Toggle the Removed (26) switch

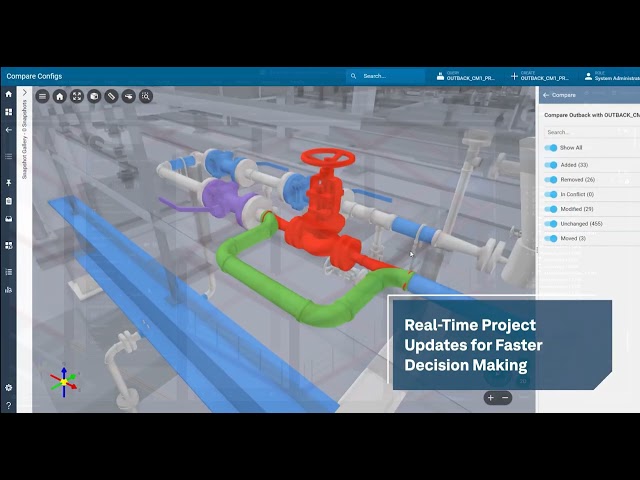(551, 180)
